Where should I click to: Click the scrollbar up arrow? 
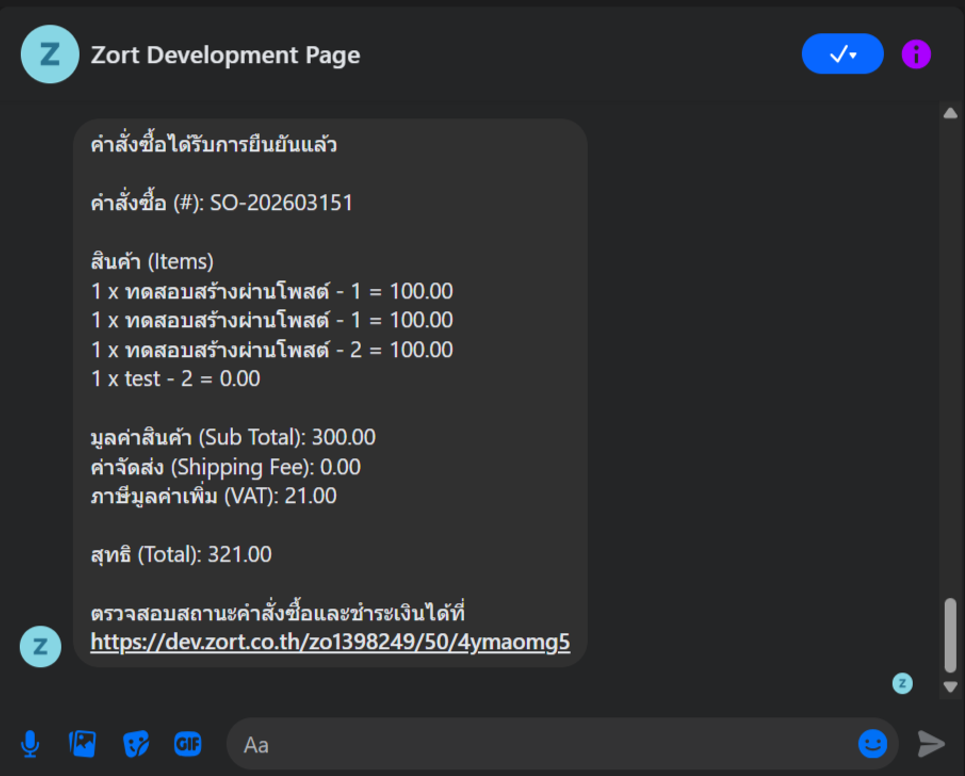tap(950, 114)
